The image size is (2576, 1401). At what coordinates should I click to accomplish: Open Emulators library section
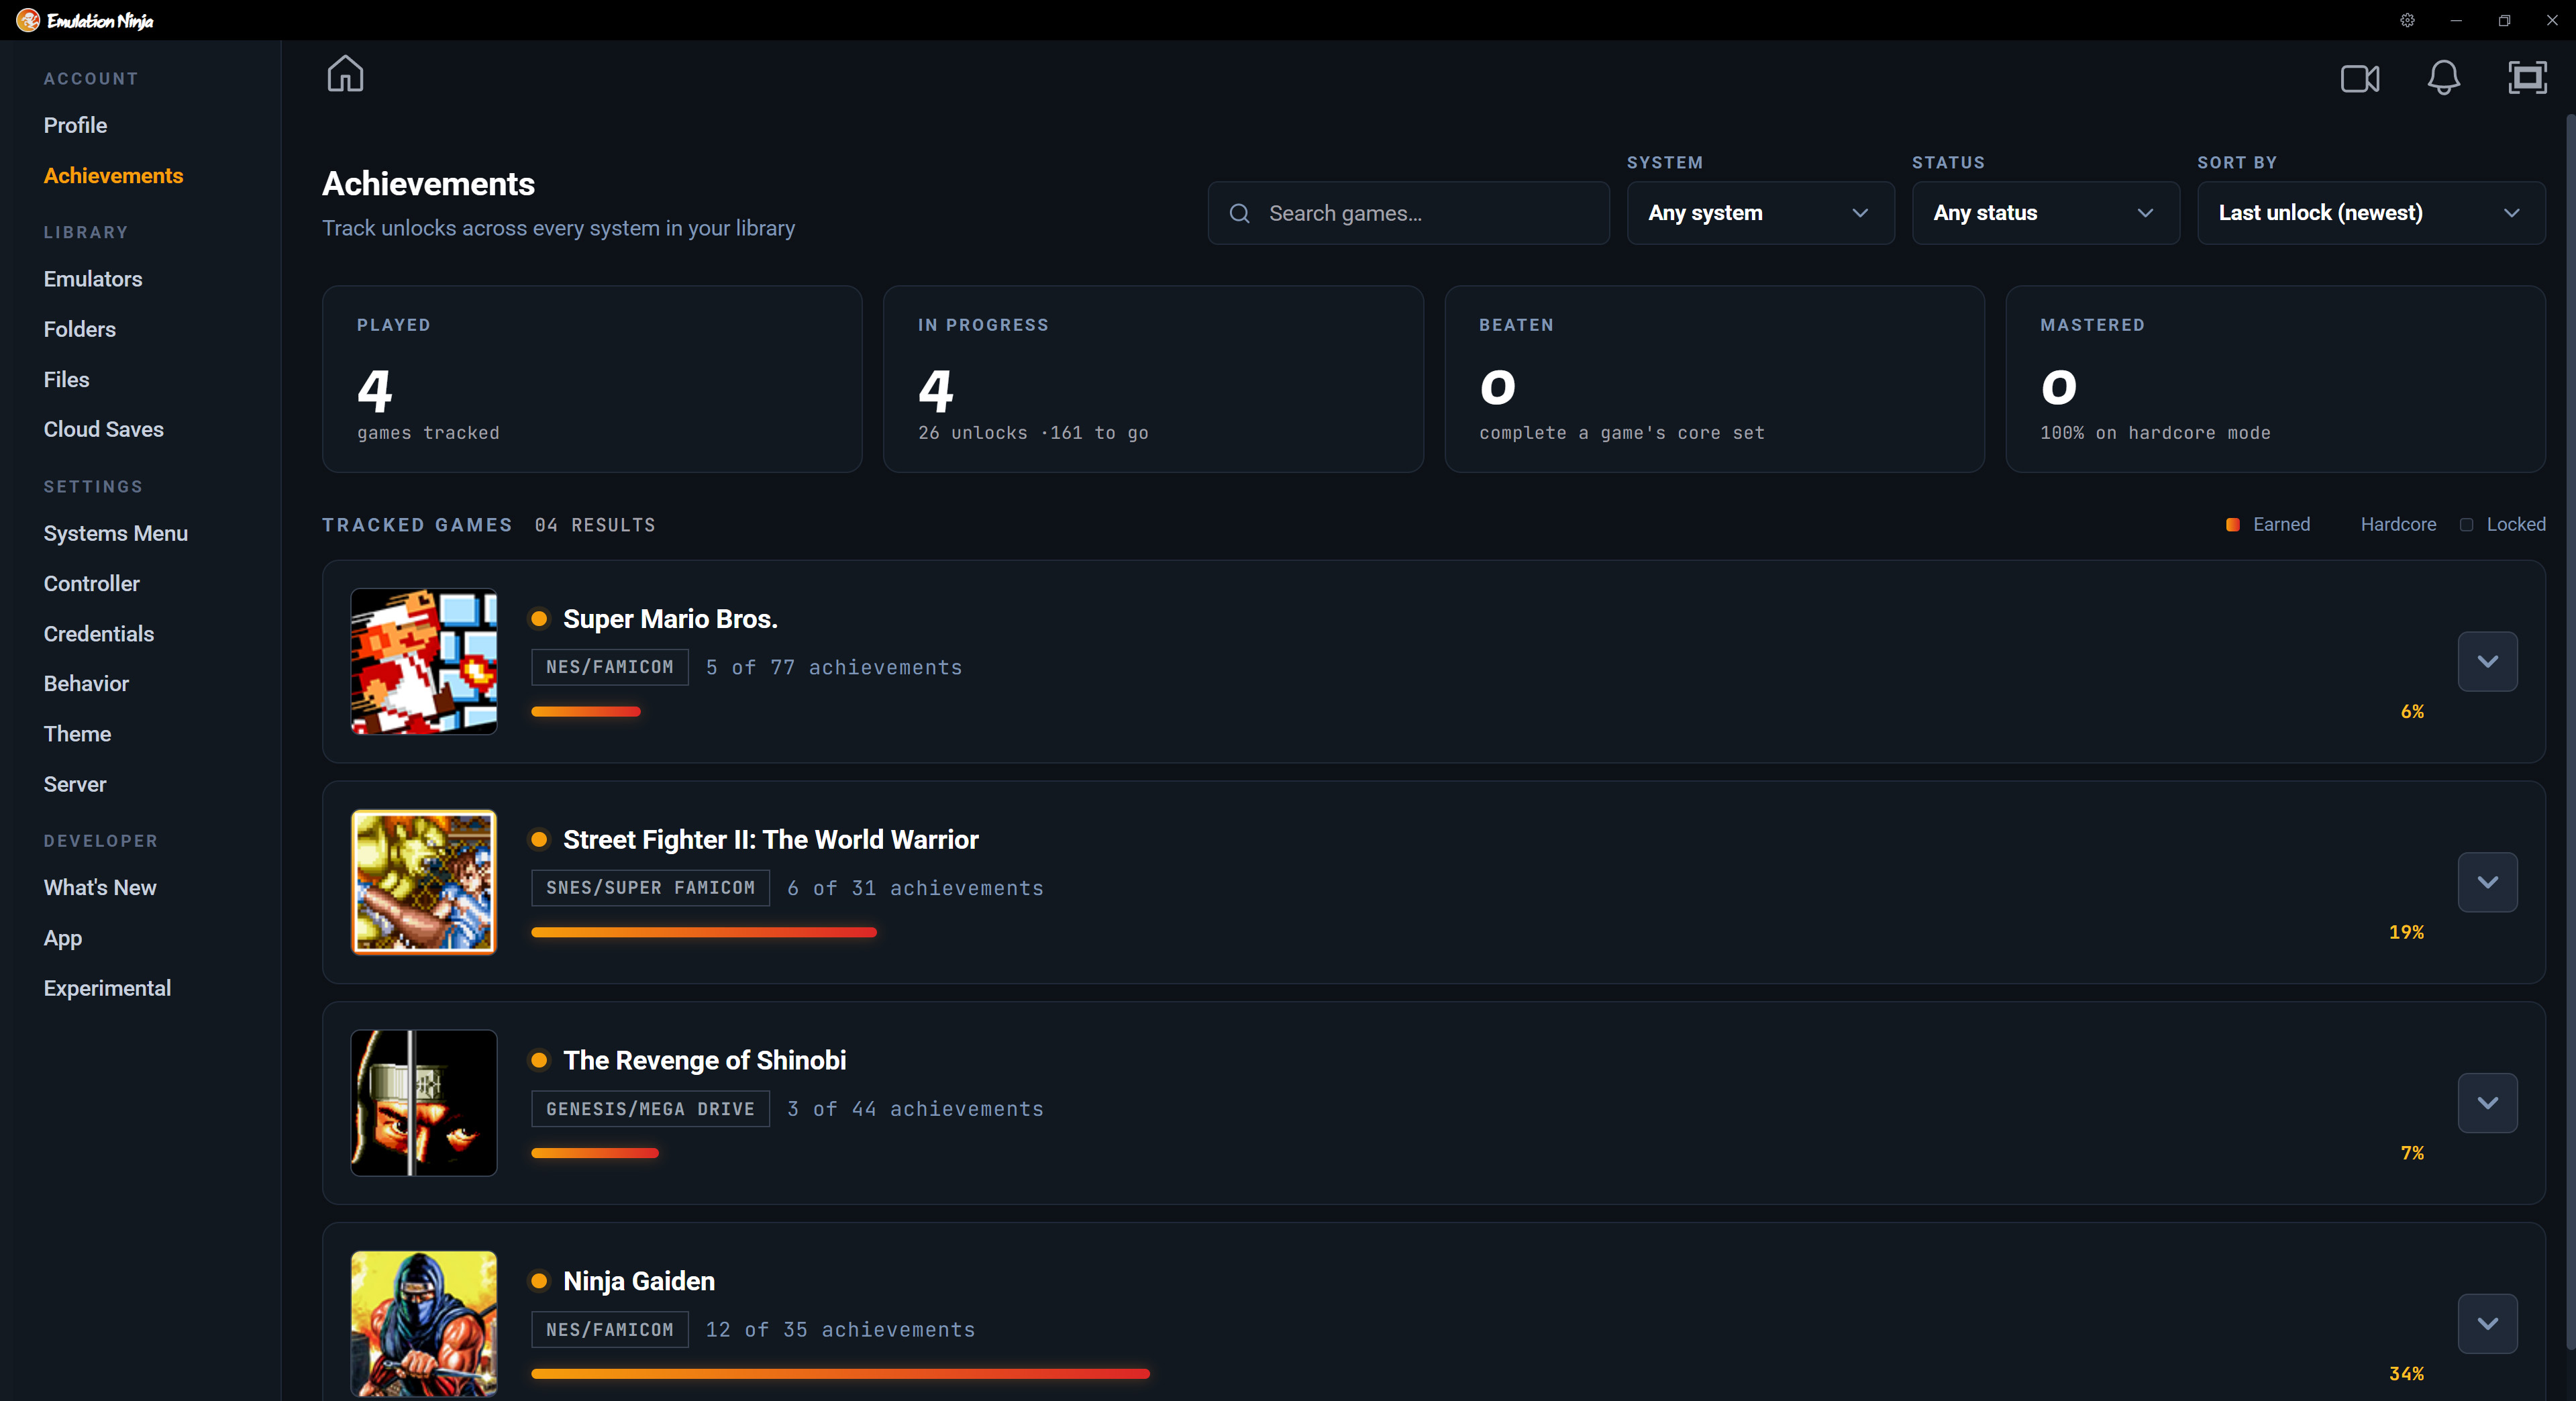[x=93, y=279]
